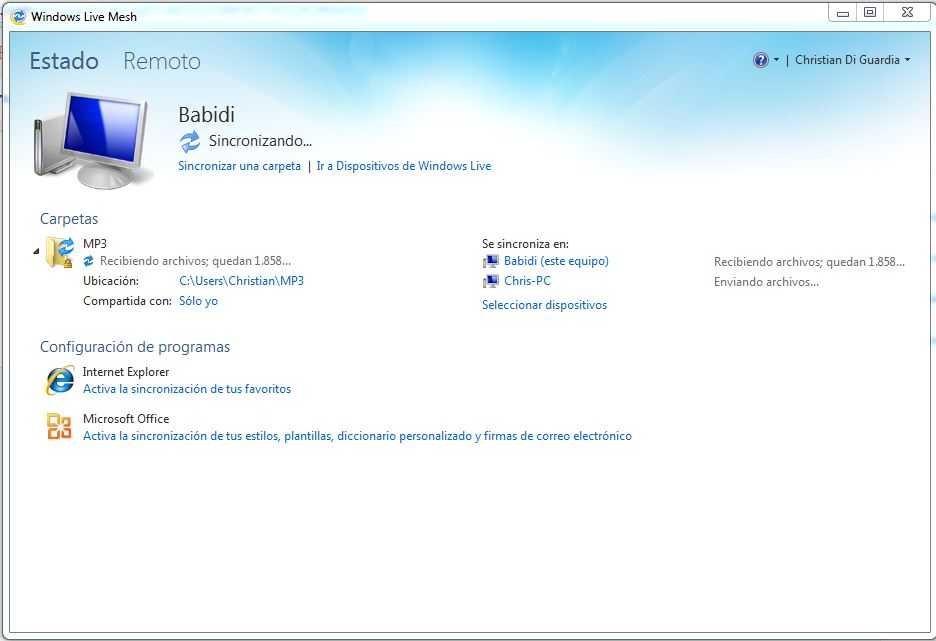Activate Internet Explorer favorites sync link

[187, 389]
